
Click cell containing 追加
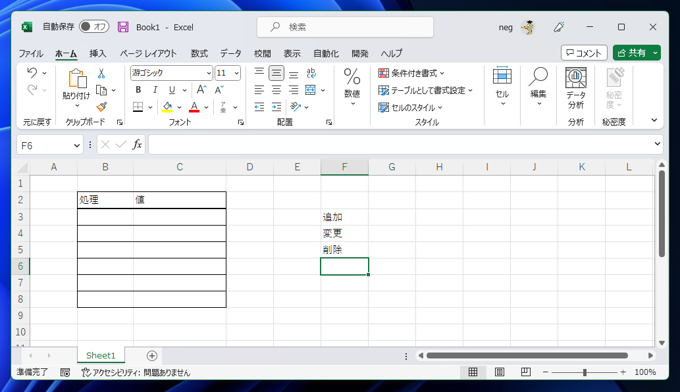tap(344, 217)
